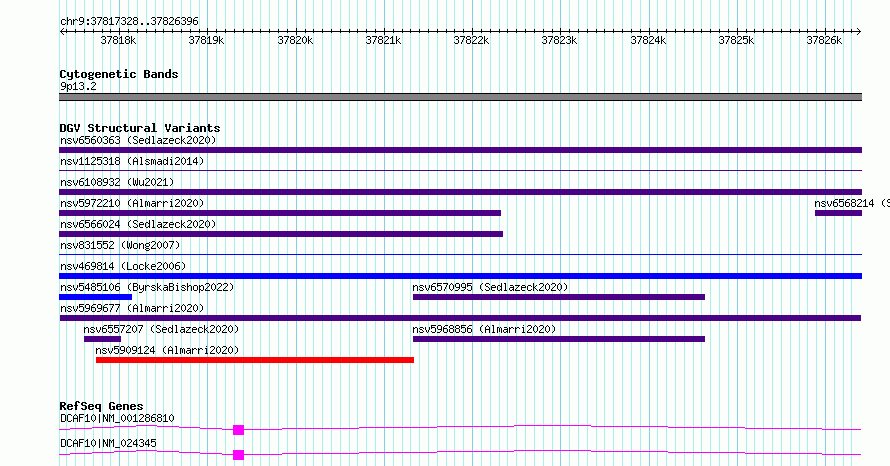
Task: Click the 9p13.2 cytogenetic band bar
Action: coord(460,97)
